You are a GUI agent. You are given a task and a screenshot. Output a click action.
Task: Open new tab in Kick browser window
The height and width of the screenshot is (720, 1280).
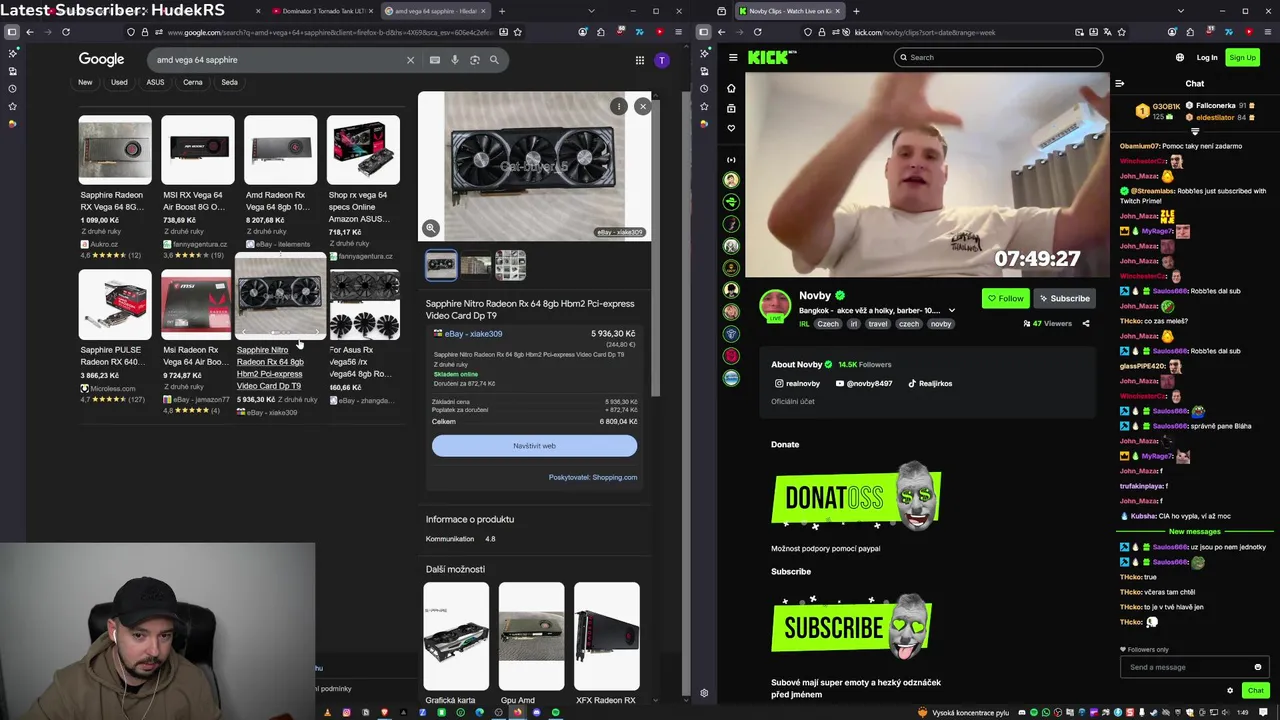[856, 11]
